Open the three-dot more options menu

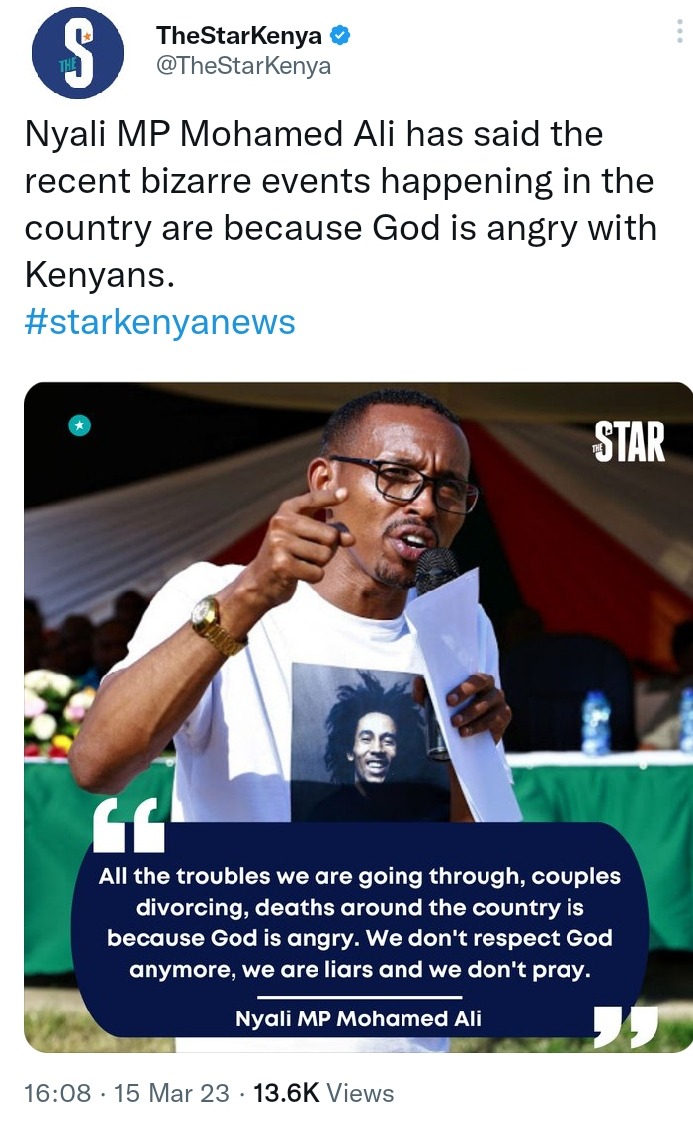[679, 32]
